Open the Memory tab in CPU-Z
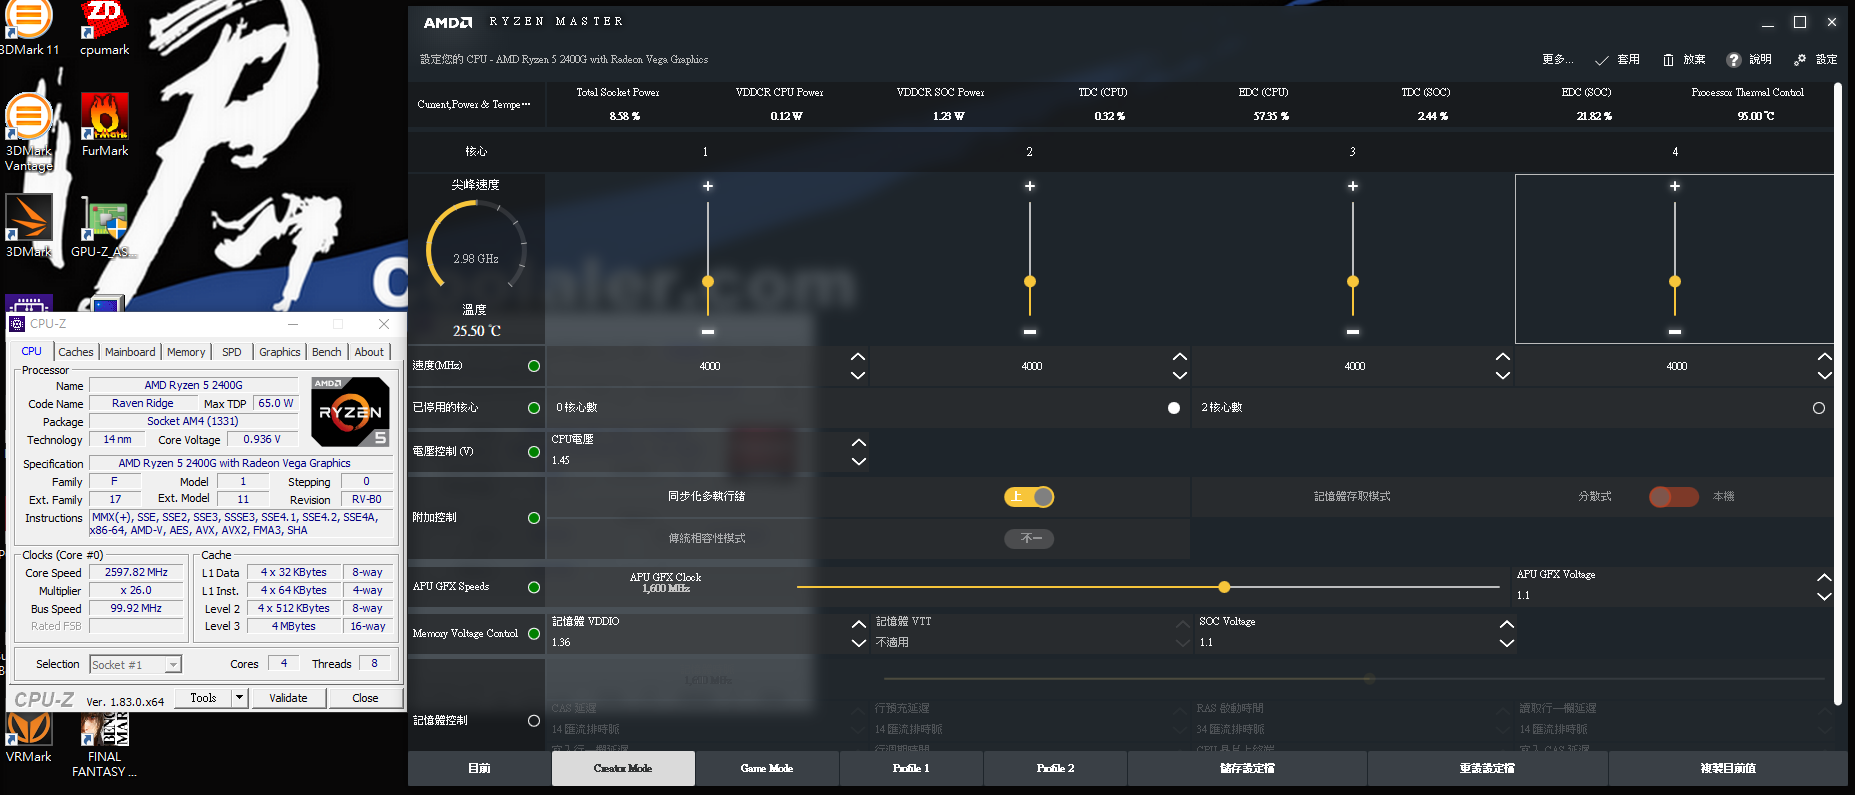The height and width of the screenshot is (796, 1855). 186,352
